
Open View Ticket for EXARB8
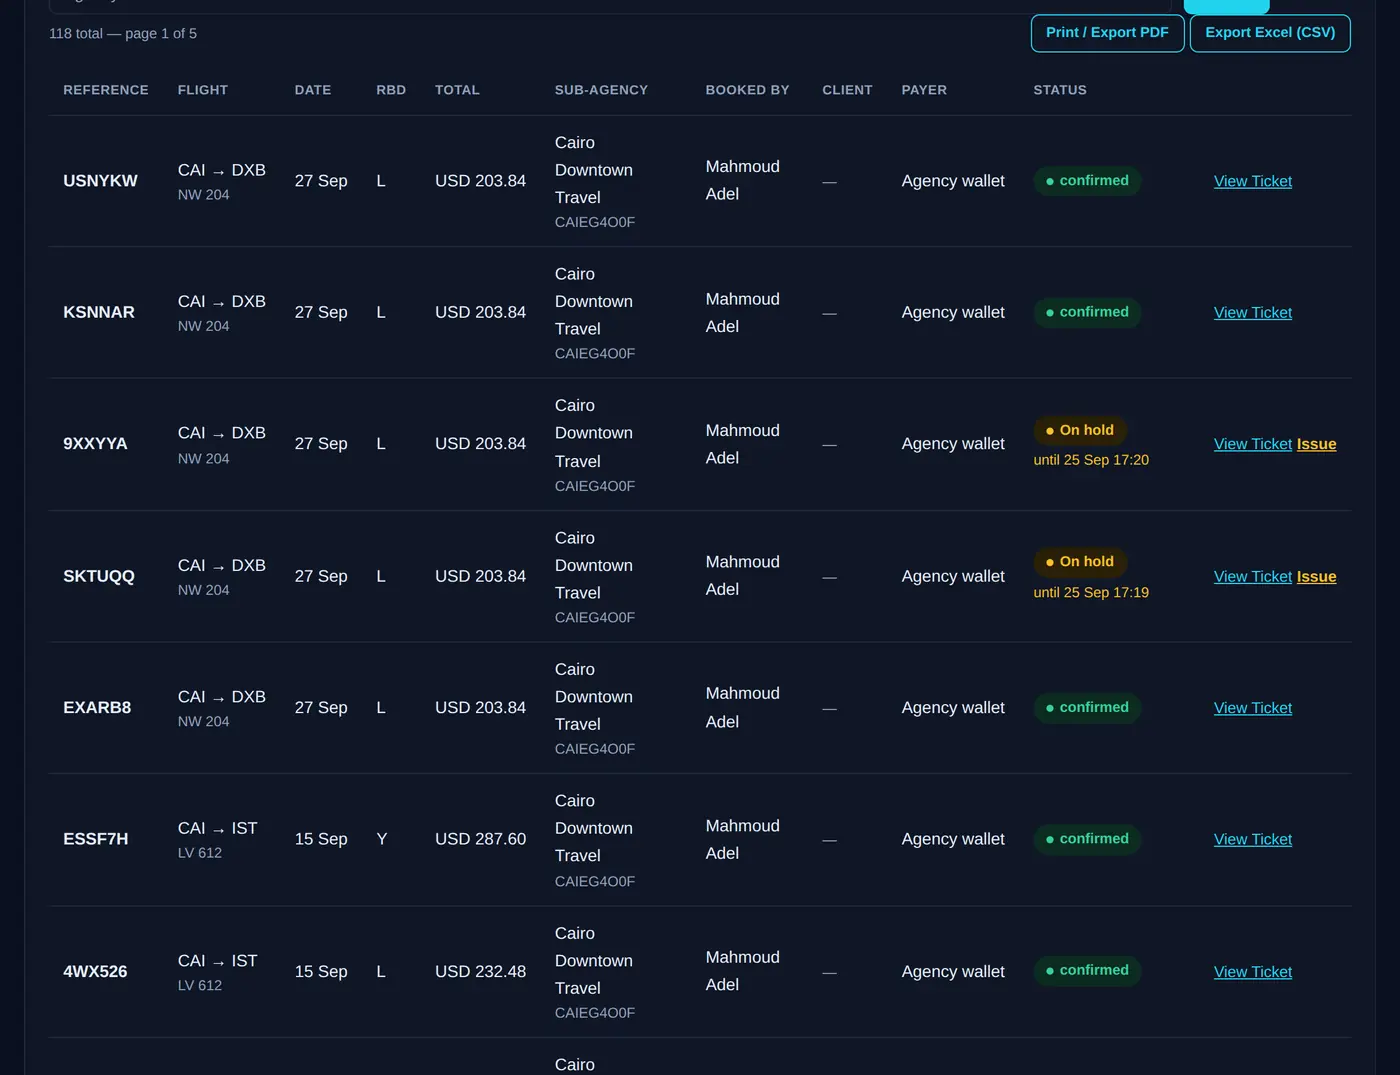click(x=1252, y=708)
